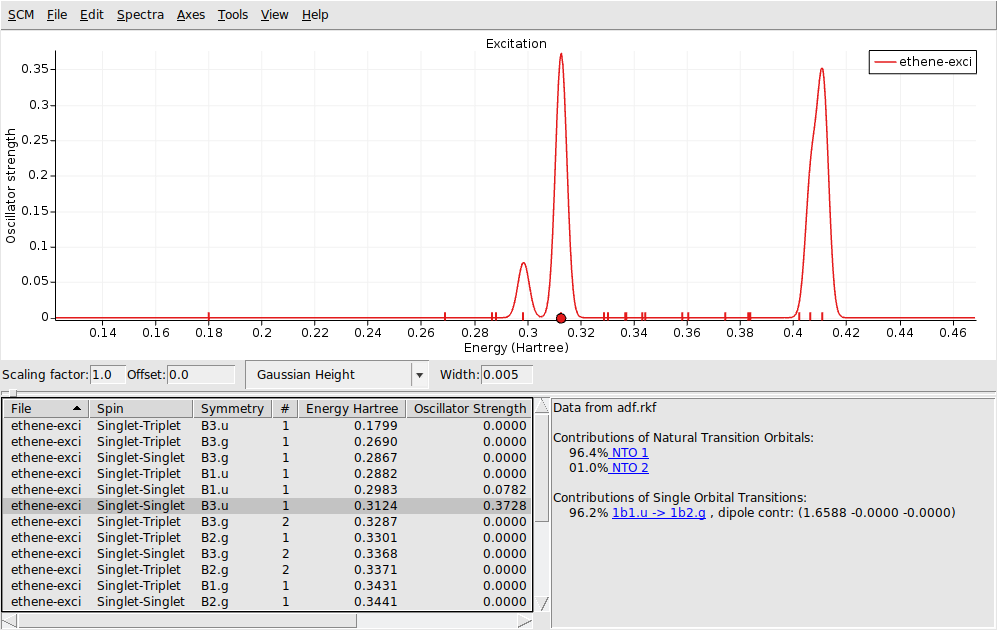The height and width of the screenshot is (630, 997).
Task: Click the Offset input field
Action: (x=200, y=374)
